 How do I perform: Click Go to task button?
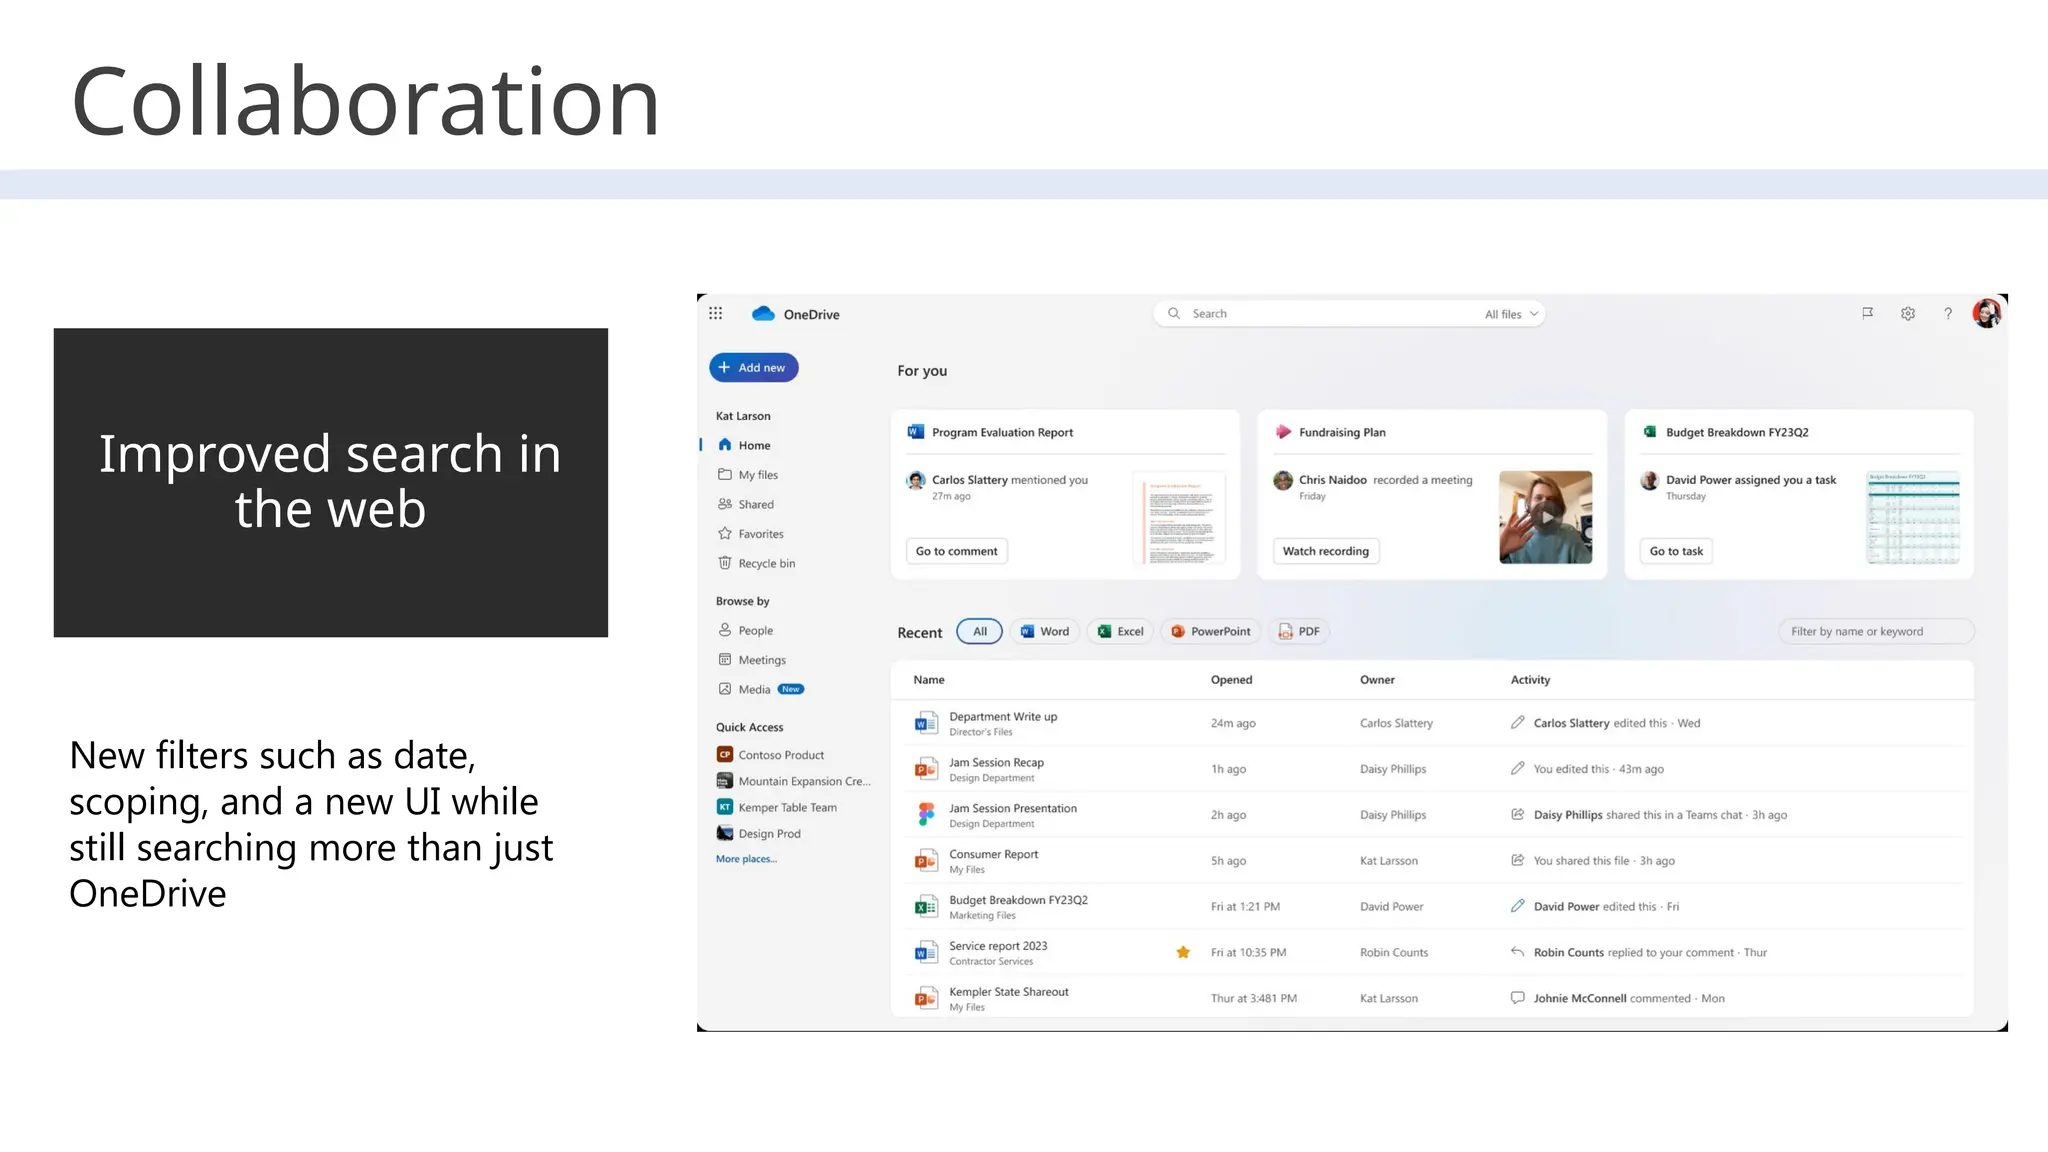1676,551
